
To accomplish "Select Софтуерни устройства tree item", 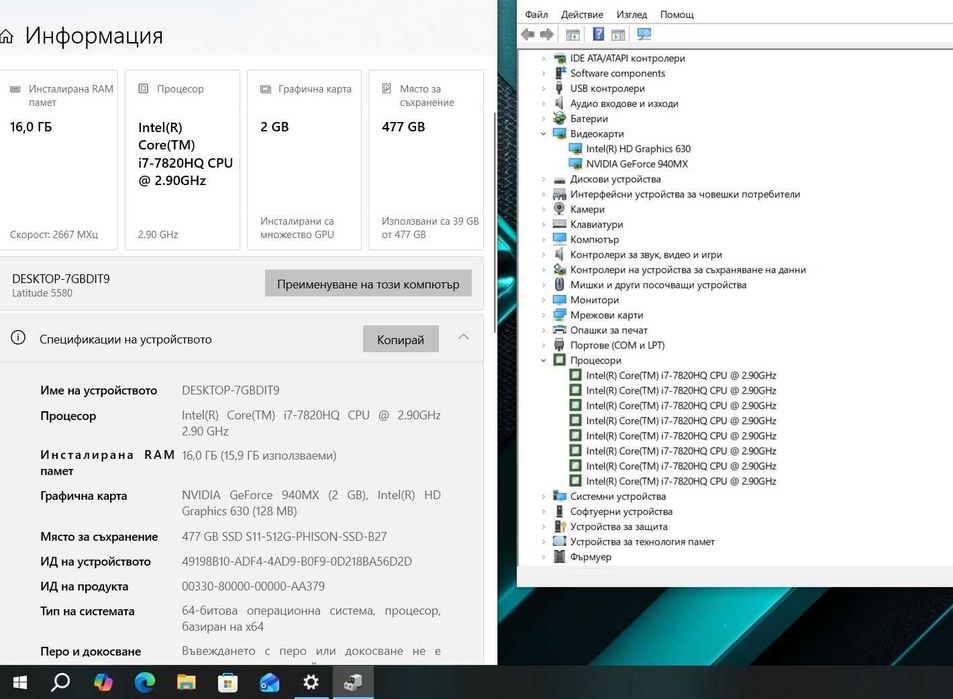I will (x=621, y=512).
